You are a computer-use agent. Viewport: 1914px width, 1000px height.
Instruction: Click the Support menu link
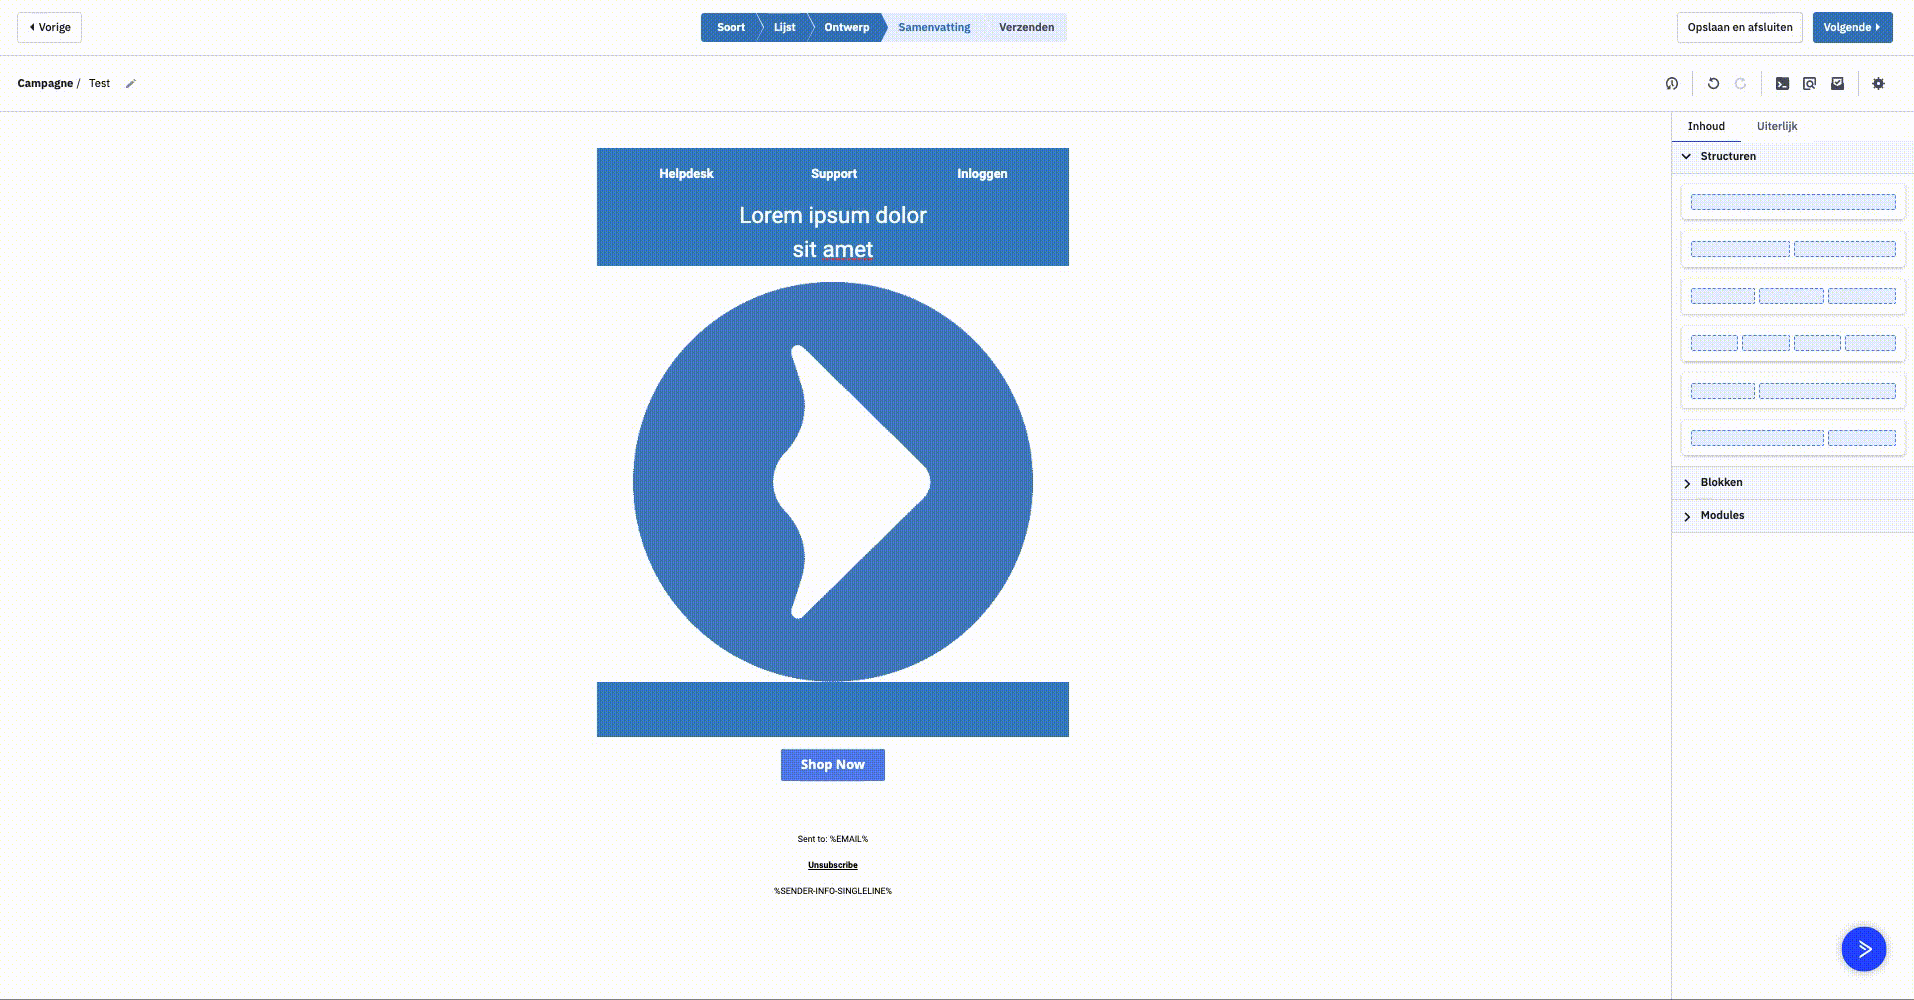point(834,174)
